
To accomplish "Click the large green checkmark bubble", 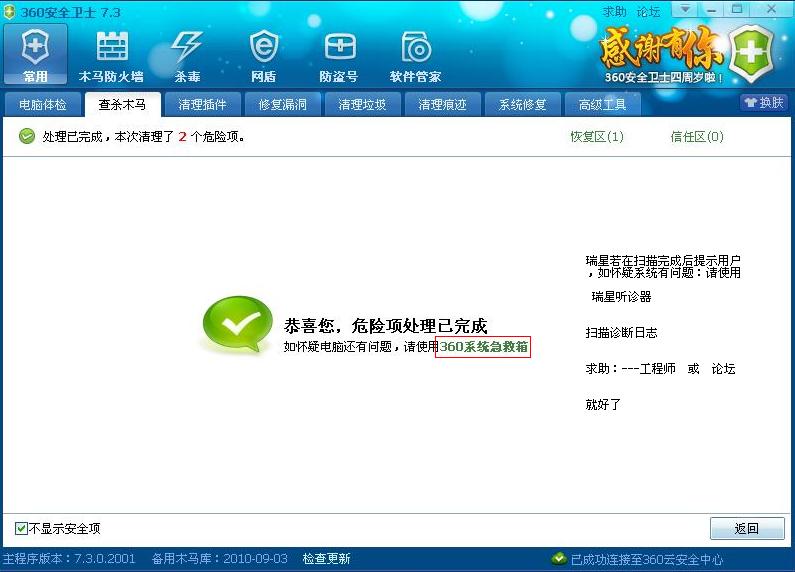I will point(237,324).
